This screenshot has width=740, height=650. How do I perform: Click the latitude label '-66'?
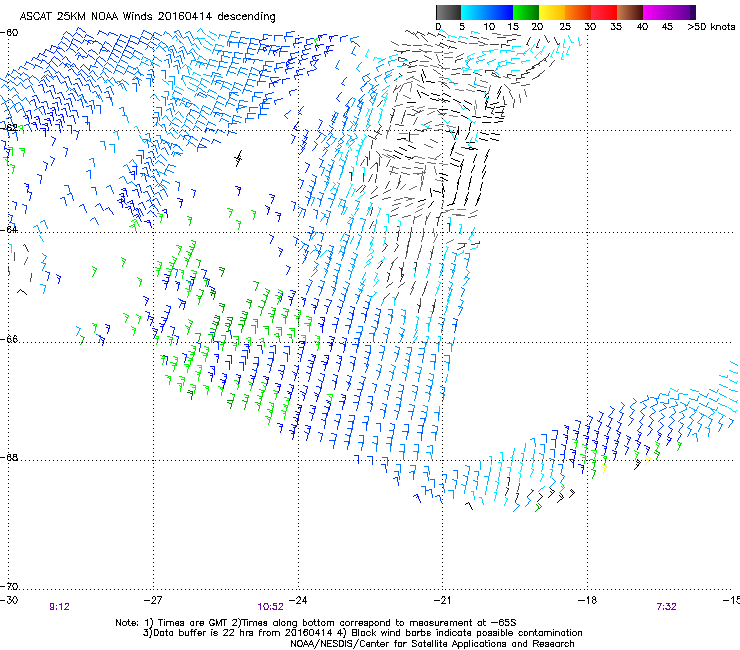click(x=9, y=339)
